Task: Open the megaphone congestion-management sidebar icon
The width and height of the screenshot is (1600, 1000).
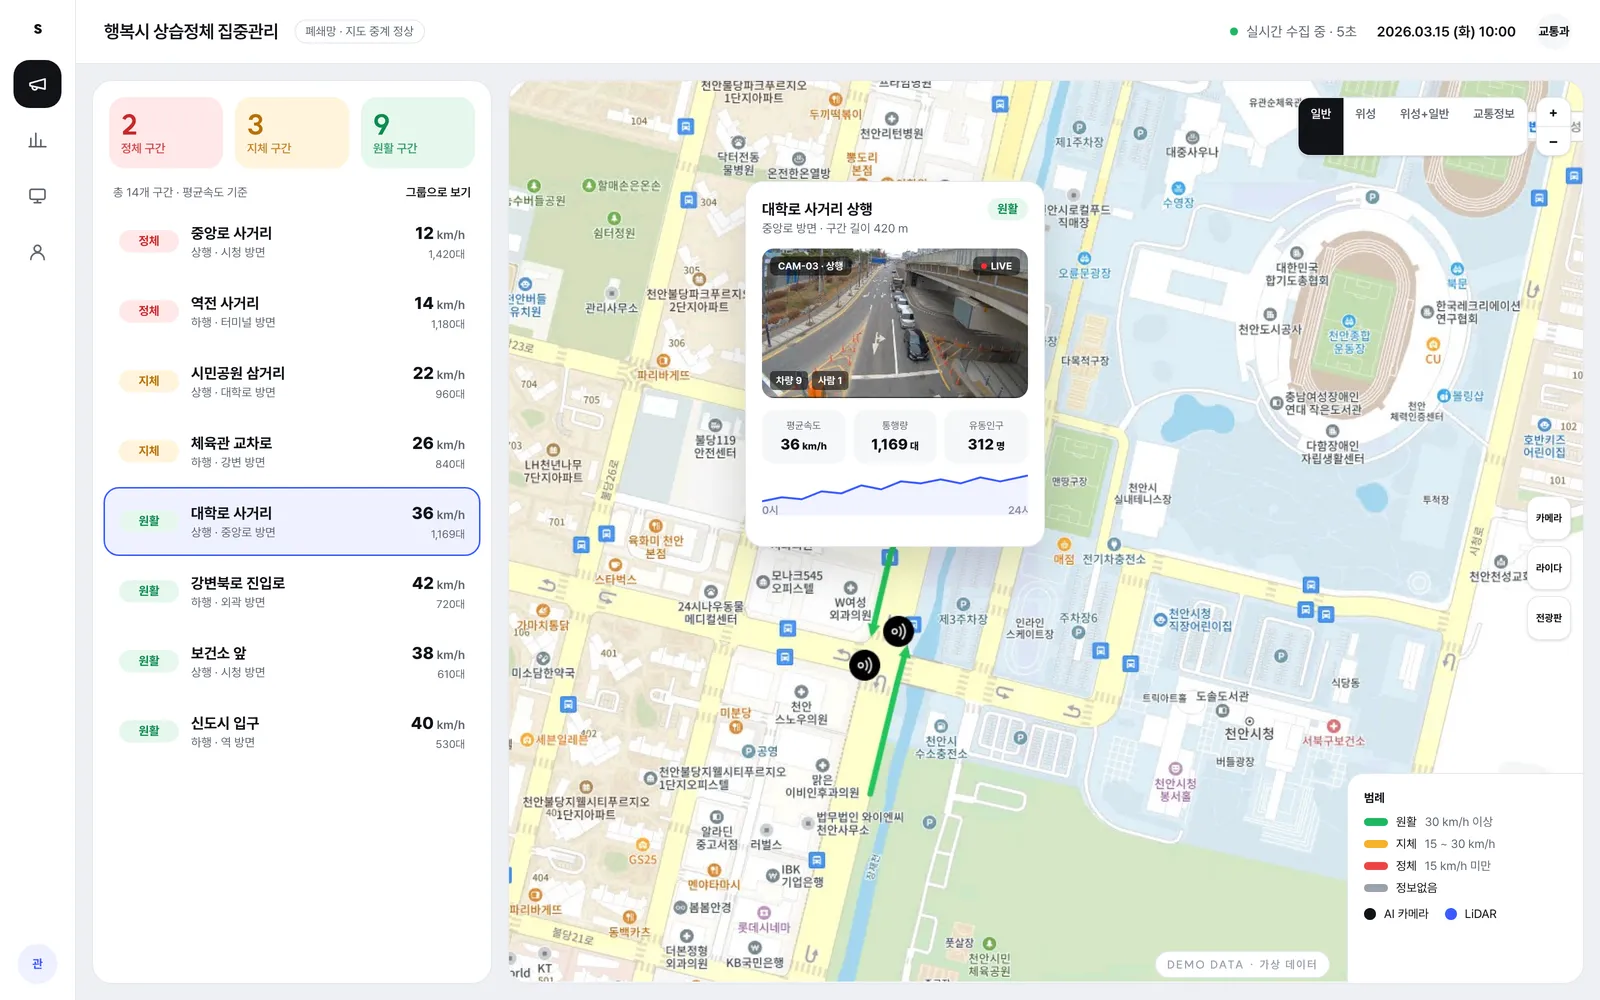Action: pos(37,84)
